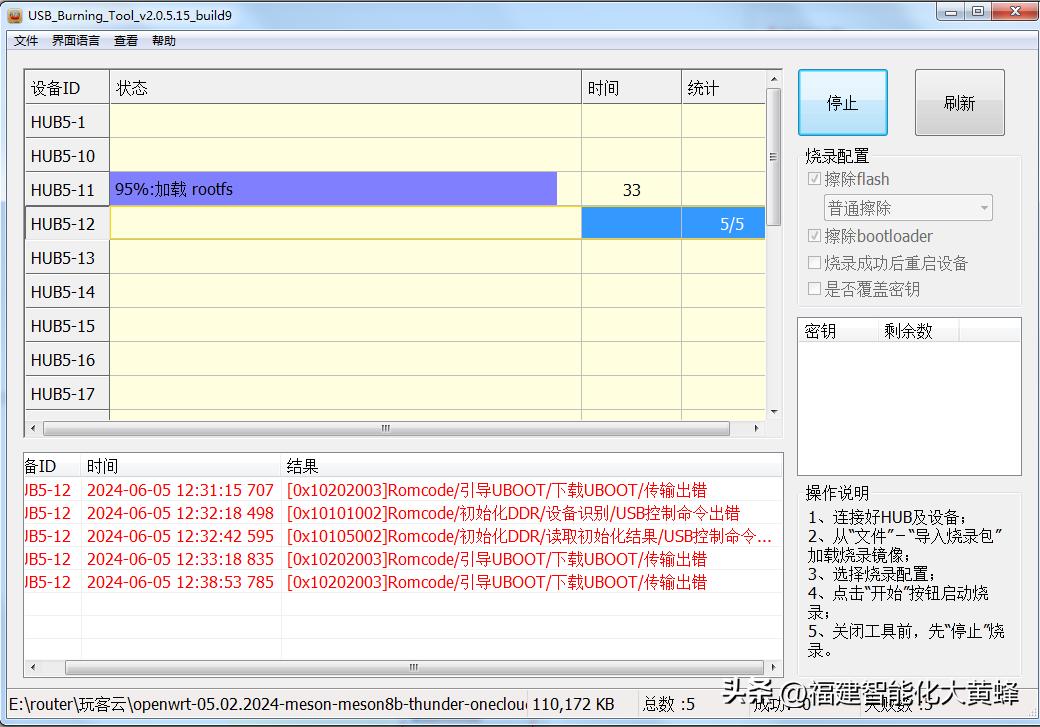Viewport: 1040px width, 727px height.
Task: Toggle the 擦除flash checkbox
Action: point(815,179)
